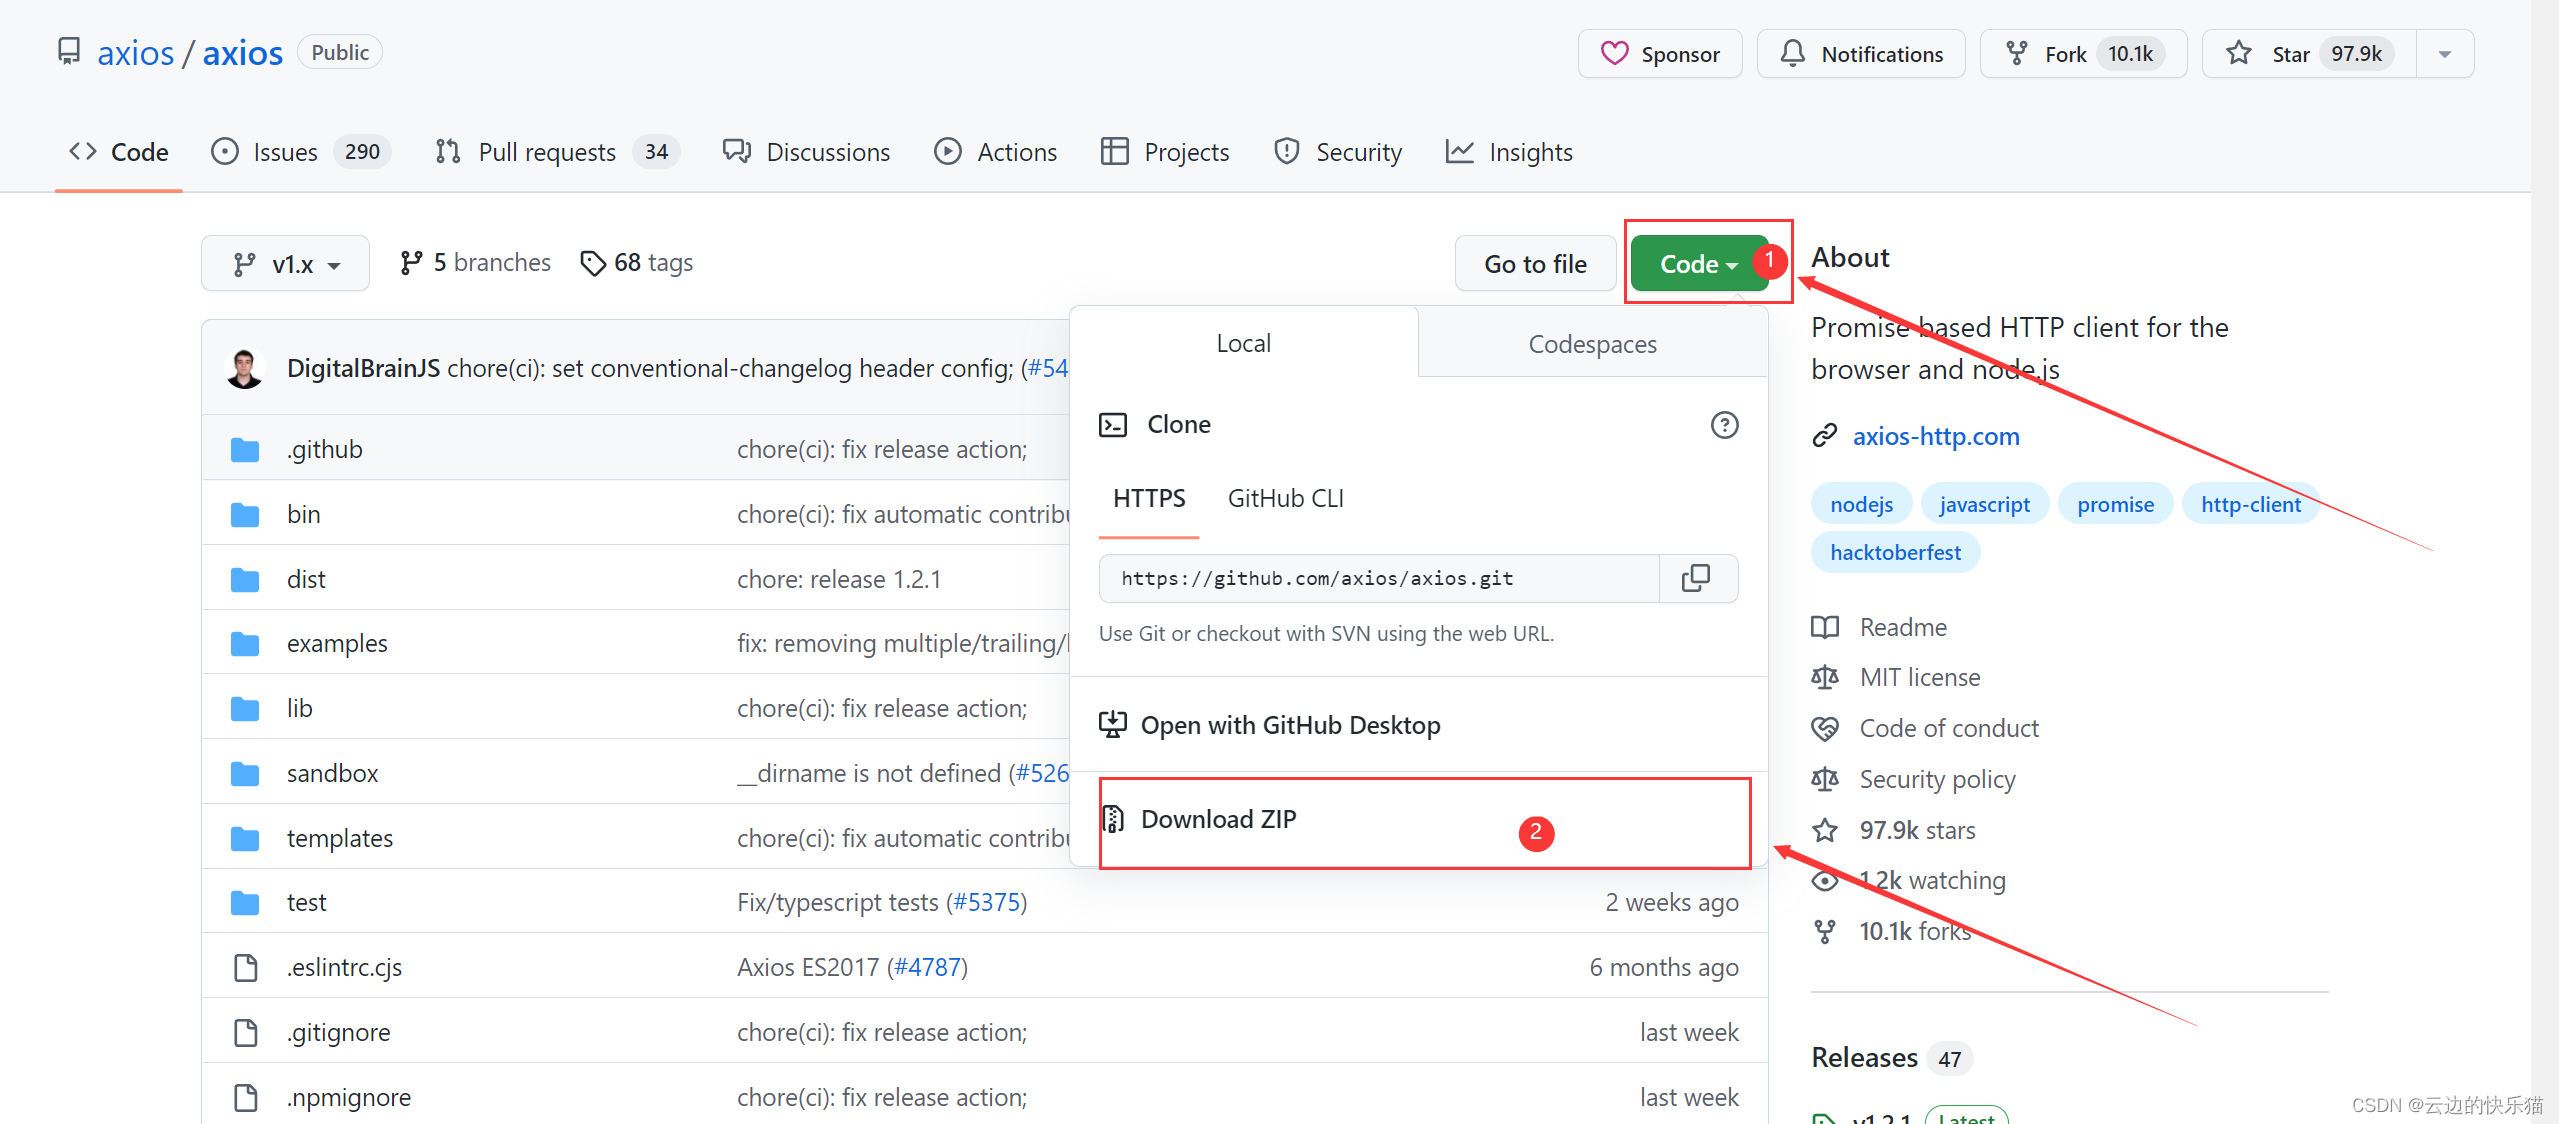Switch to the Pull requests tab
Viewport: 2559px width, 1124px height.
coord(557,152)
